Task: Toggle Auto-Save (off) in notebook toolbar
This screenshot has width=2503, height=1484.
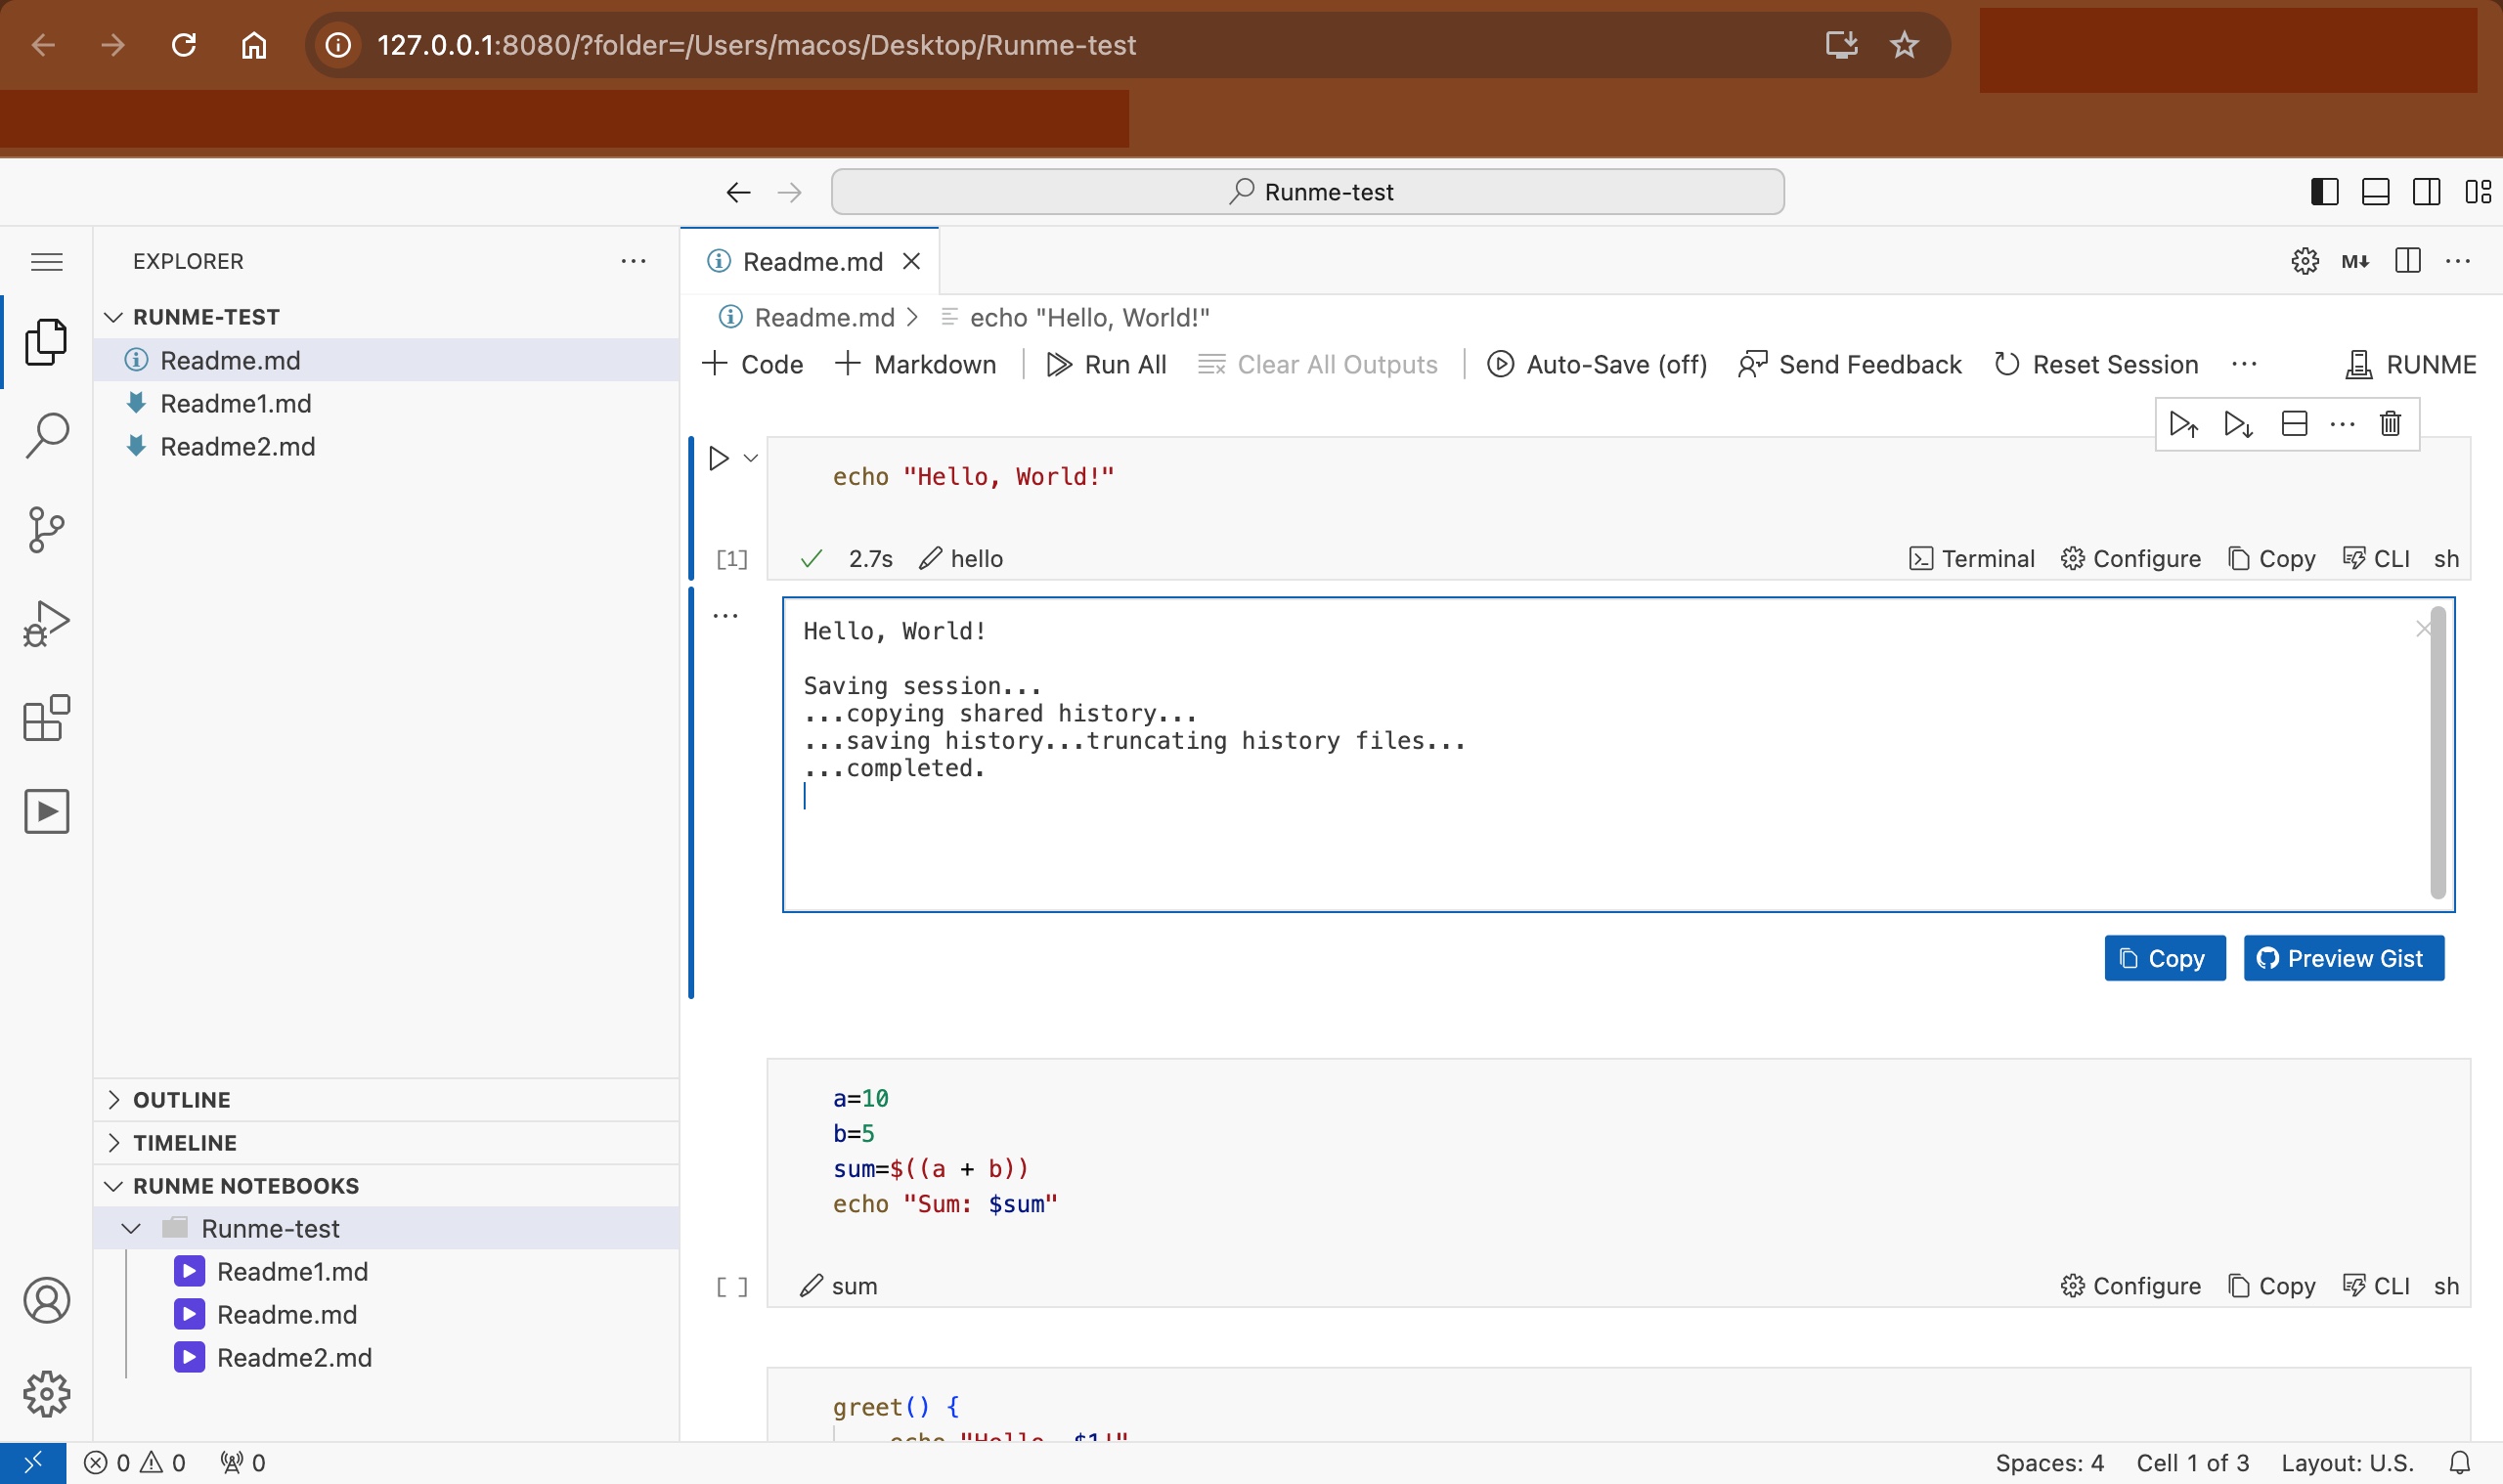Action: point(1597,365)
